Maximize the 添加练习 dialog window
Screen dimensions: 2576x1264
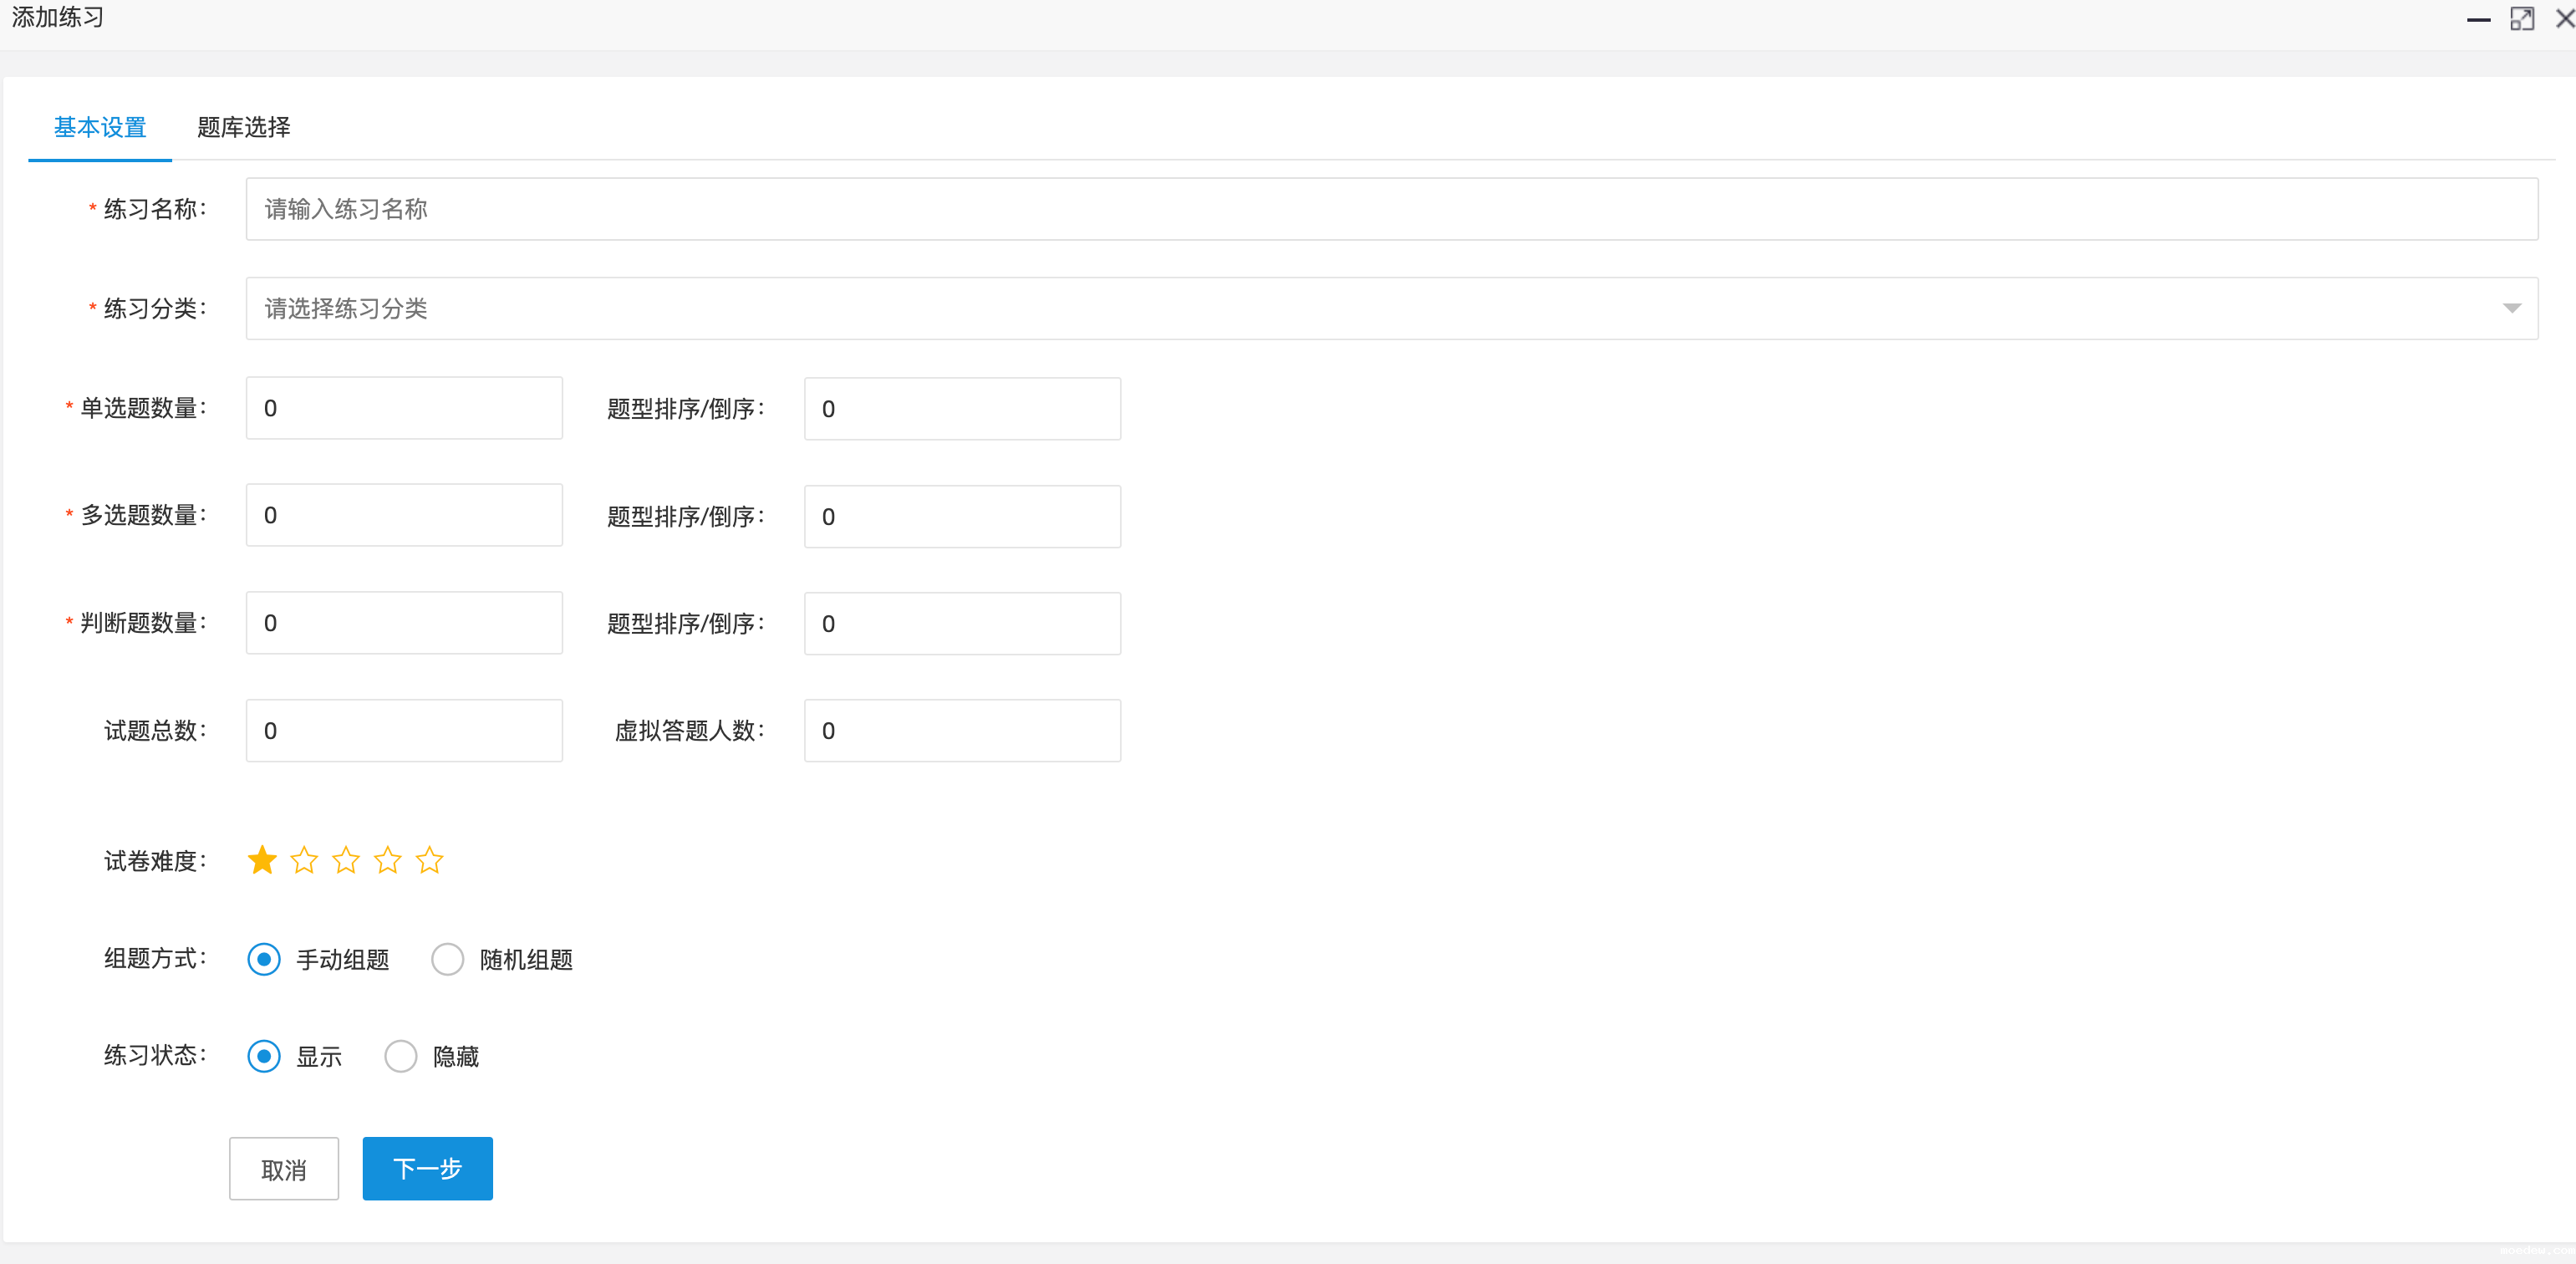[x=2522, y=19]
